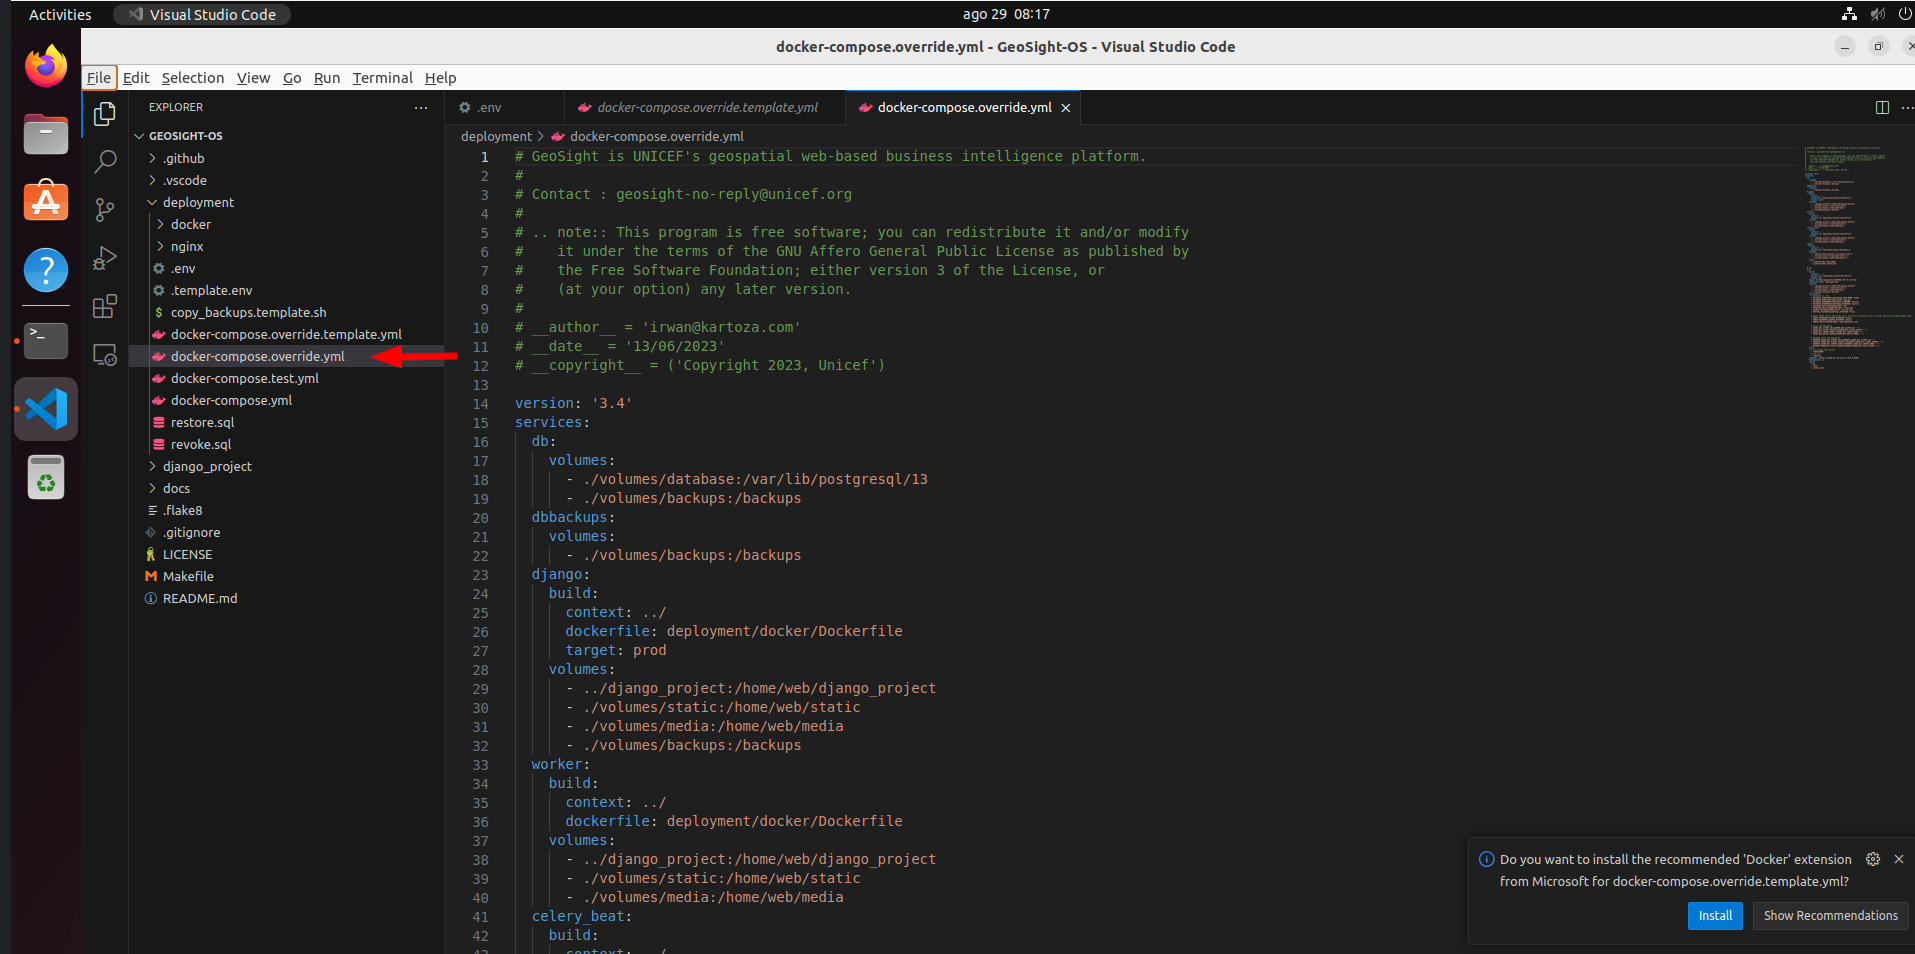This screenshot has height=954, width=1915.
Task: Open the Remote Explorer view
Action: (x=105, y=354)
